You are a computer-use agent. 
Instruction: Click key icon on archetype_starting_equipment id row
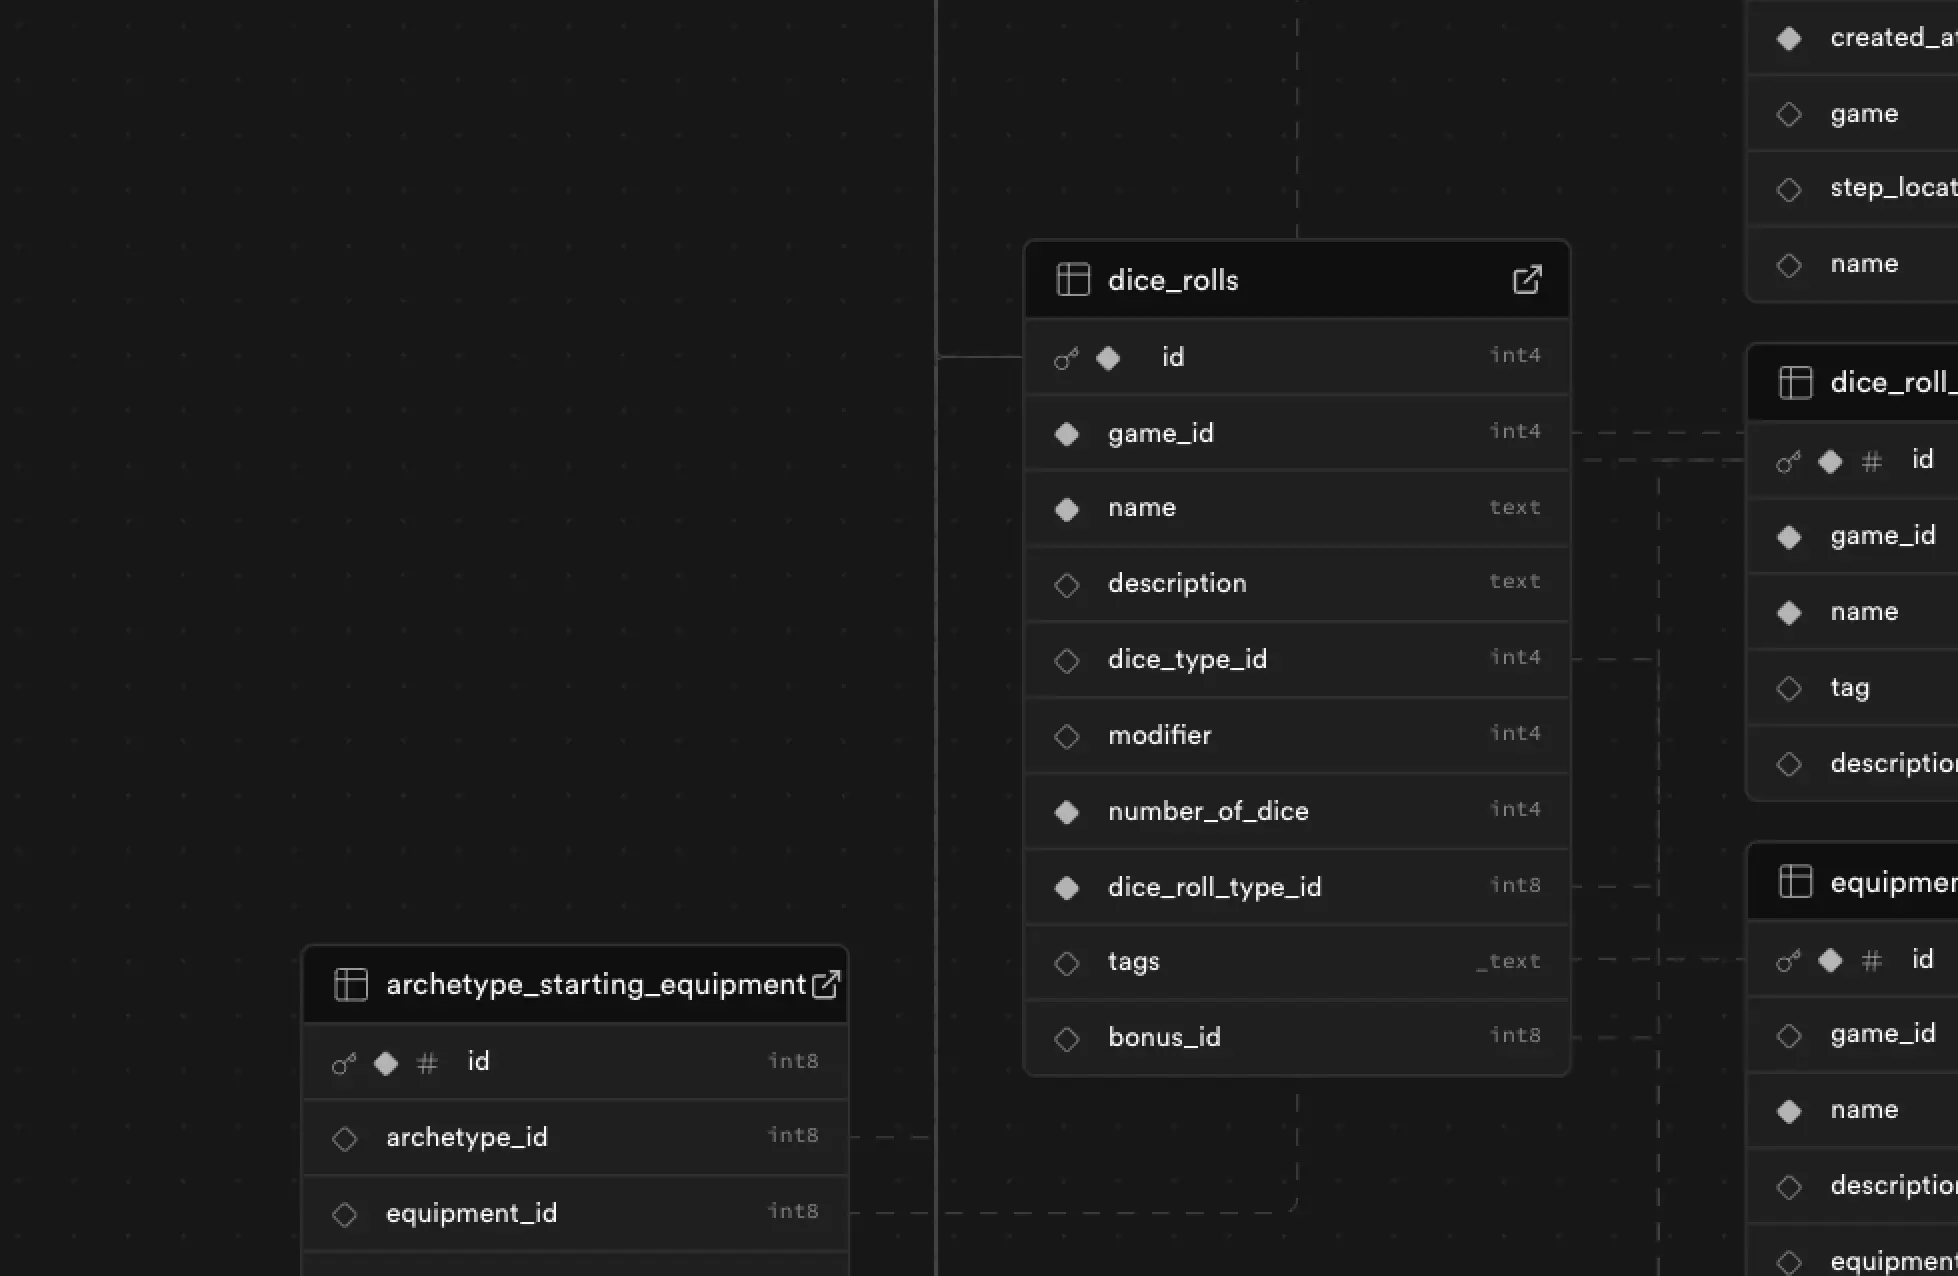coord(344,1063)
